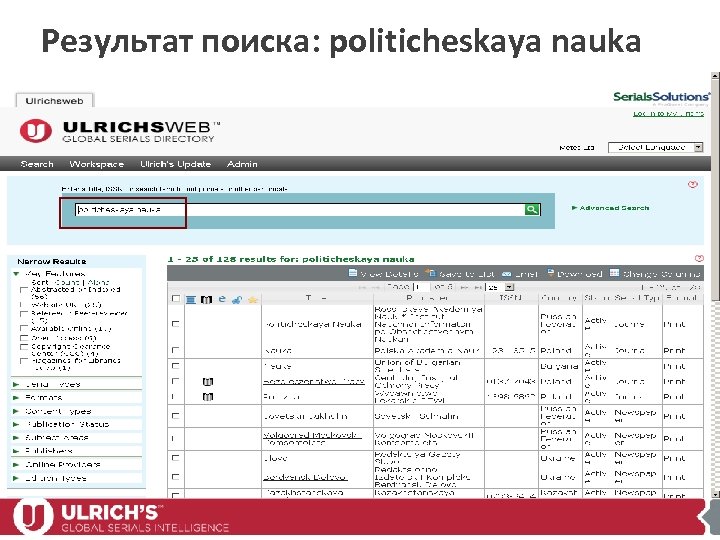Screen dimensions: 720x540
Task: Click the scrollbar down arrow at bottom right
Action: (x=715, y=494)
